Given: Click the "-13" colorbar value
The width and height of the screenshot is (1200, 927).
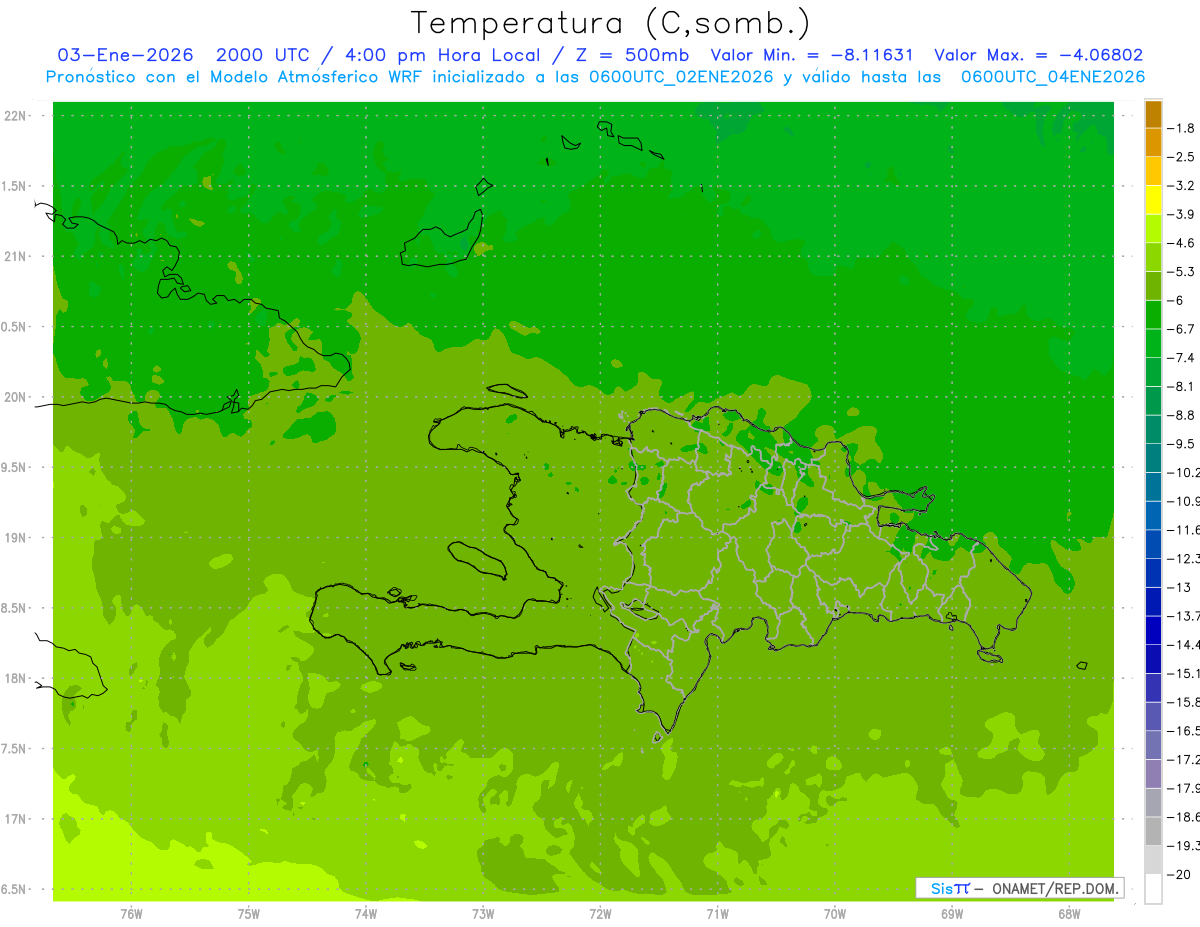Looking at the screenshot, I should click(1179, 587).
